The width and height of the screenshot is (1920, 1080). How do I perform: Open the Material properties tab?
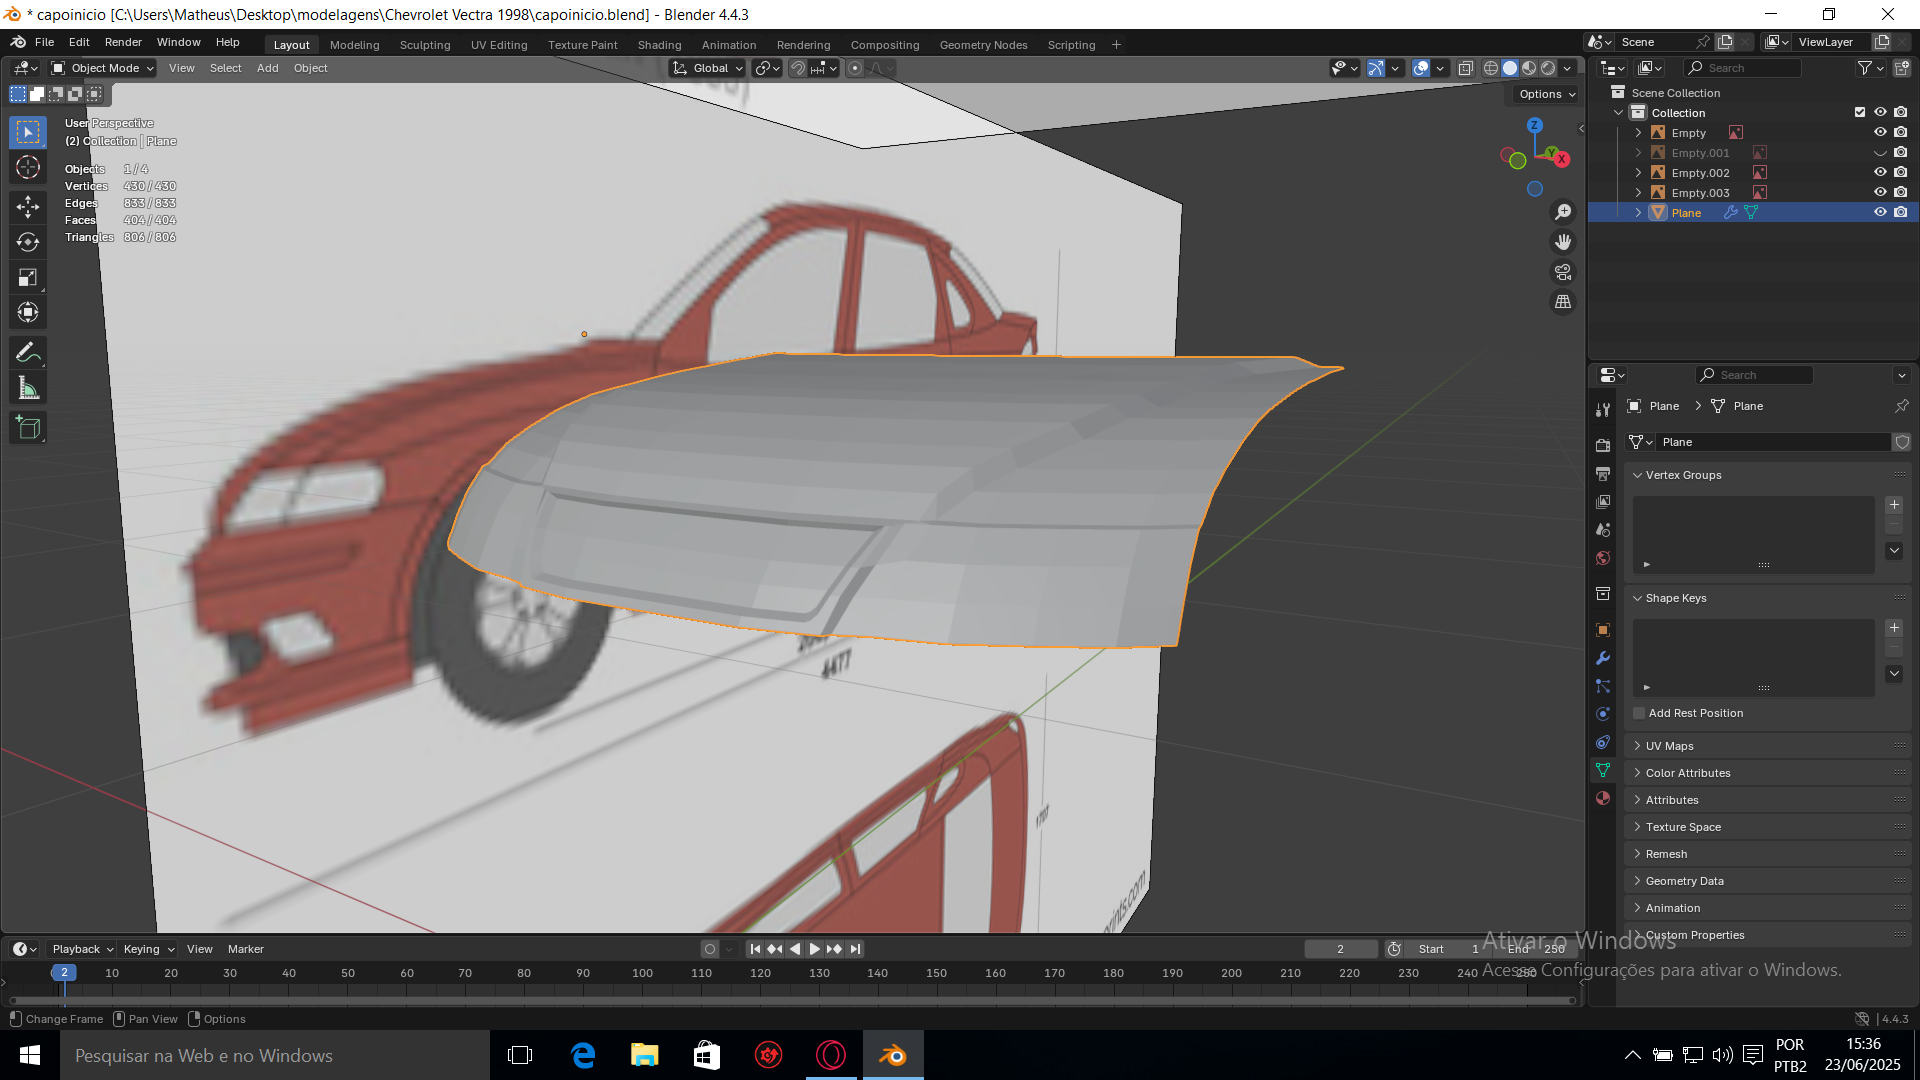click(1603, 798)
